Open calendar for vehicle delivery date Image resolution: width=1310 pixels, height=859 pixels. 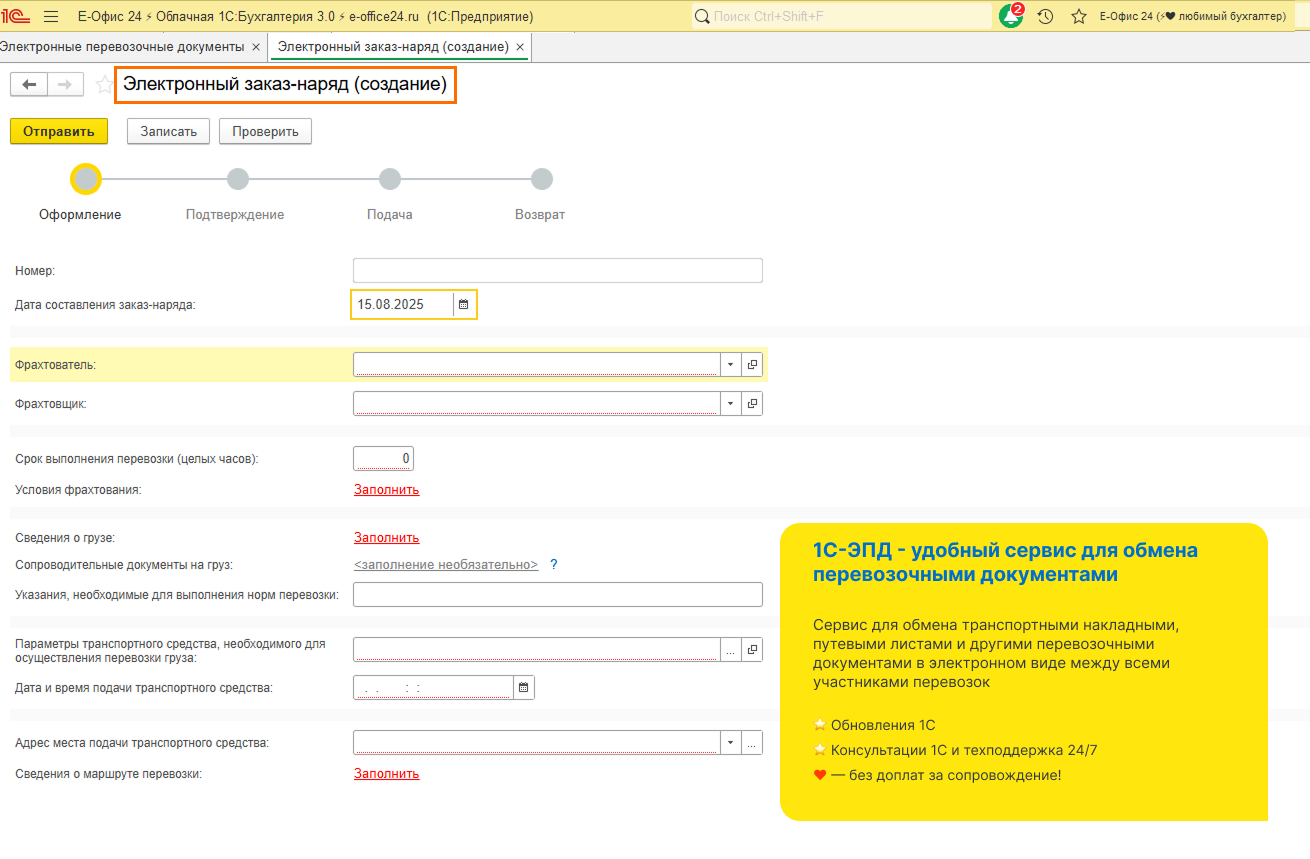523,687
